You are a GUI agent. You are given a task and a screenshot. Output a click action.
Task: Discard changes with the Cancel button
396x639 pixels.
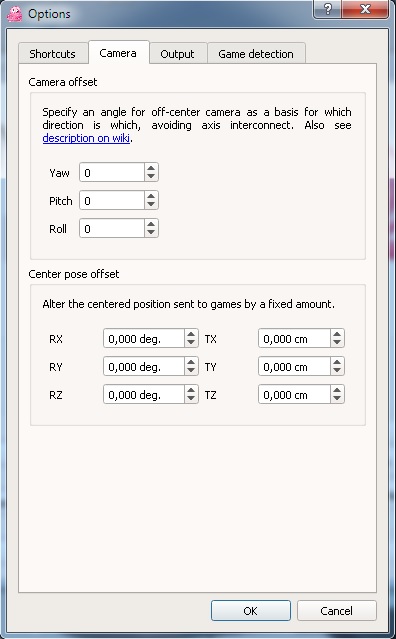(x=337, y=610)
